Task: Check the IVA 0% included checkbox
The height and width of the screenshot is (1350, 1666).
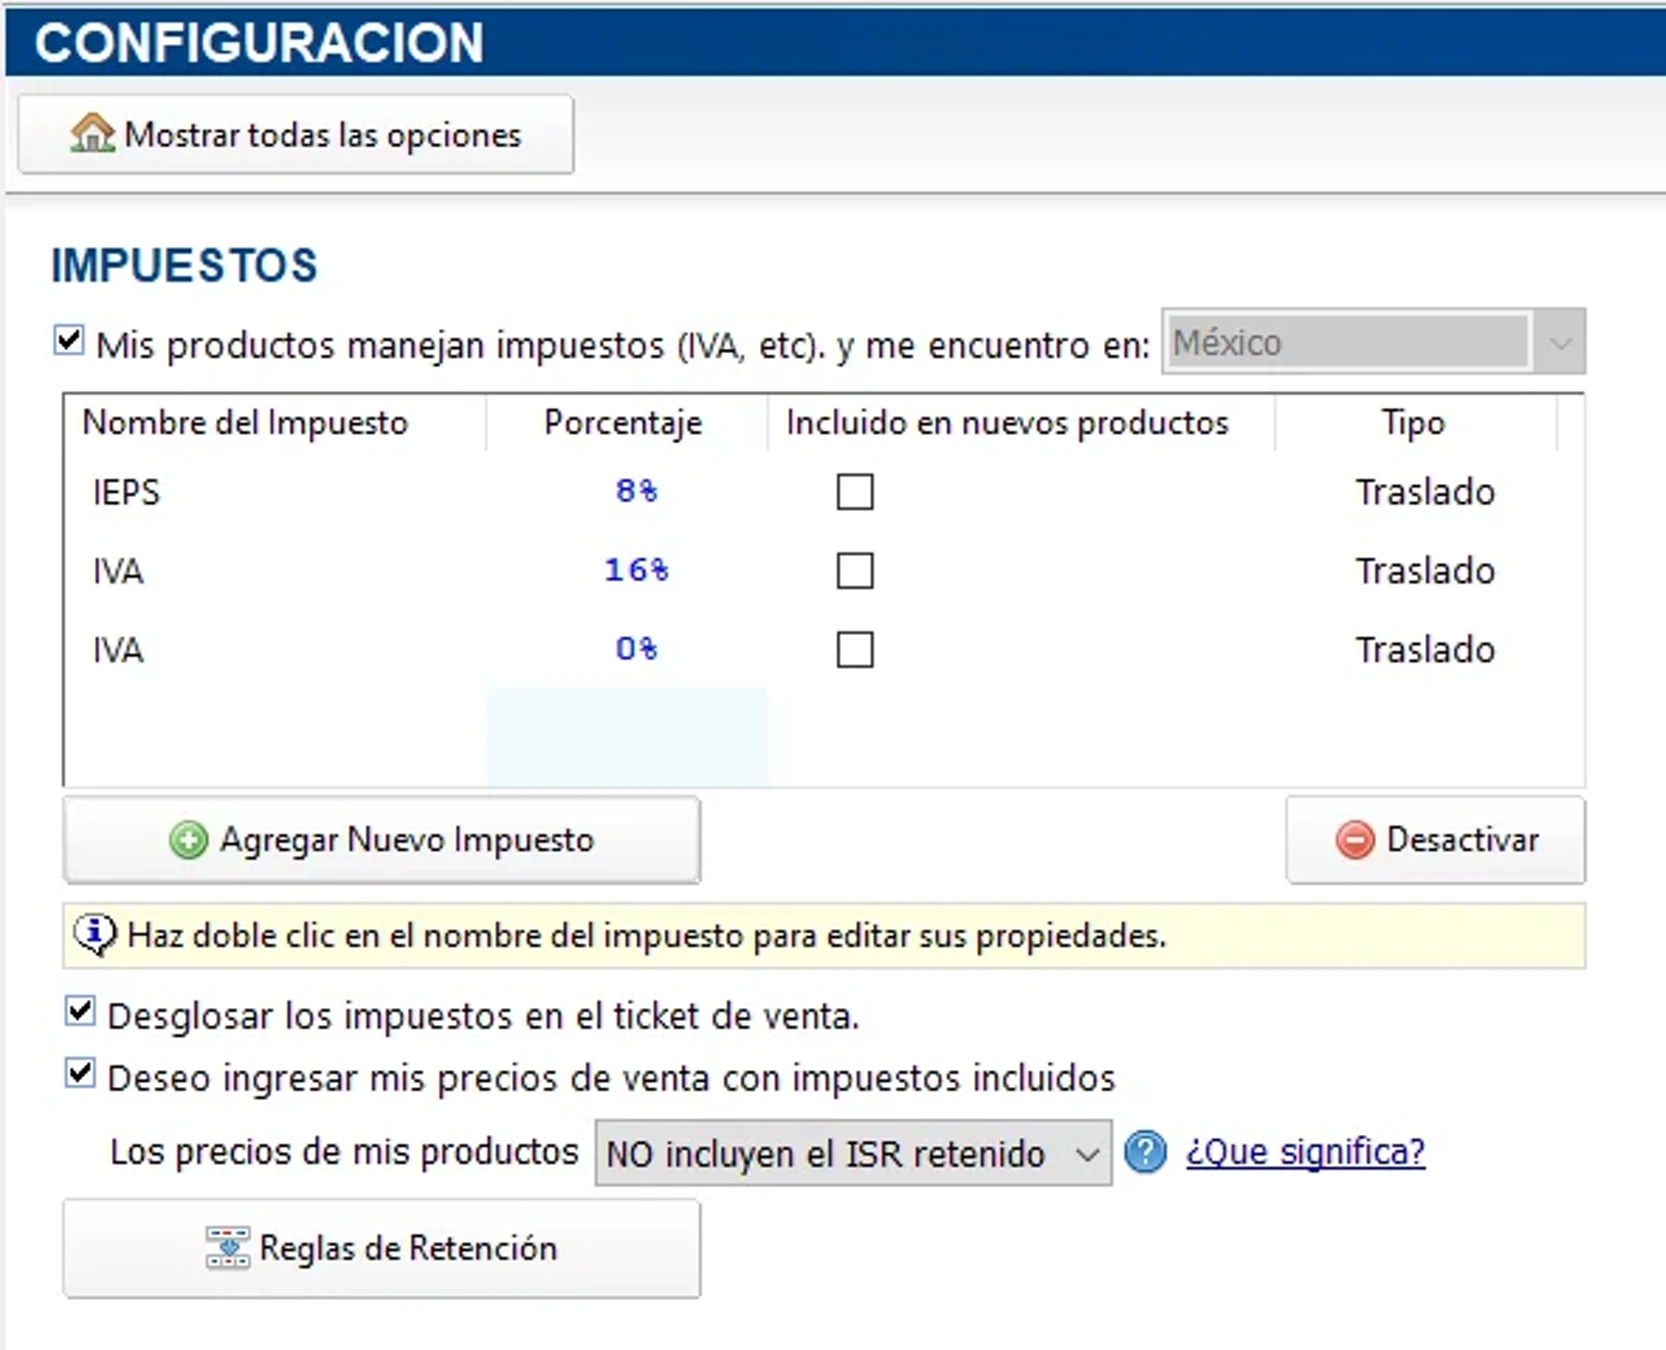Action: pyautogui.click(x=855, y=650)
